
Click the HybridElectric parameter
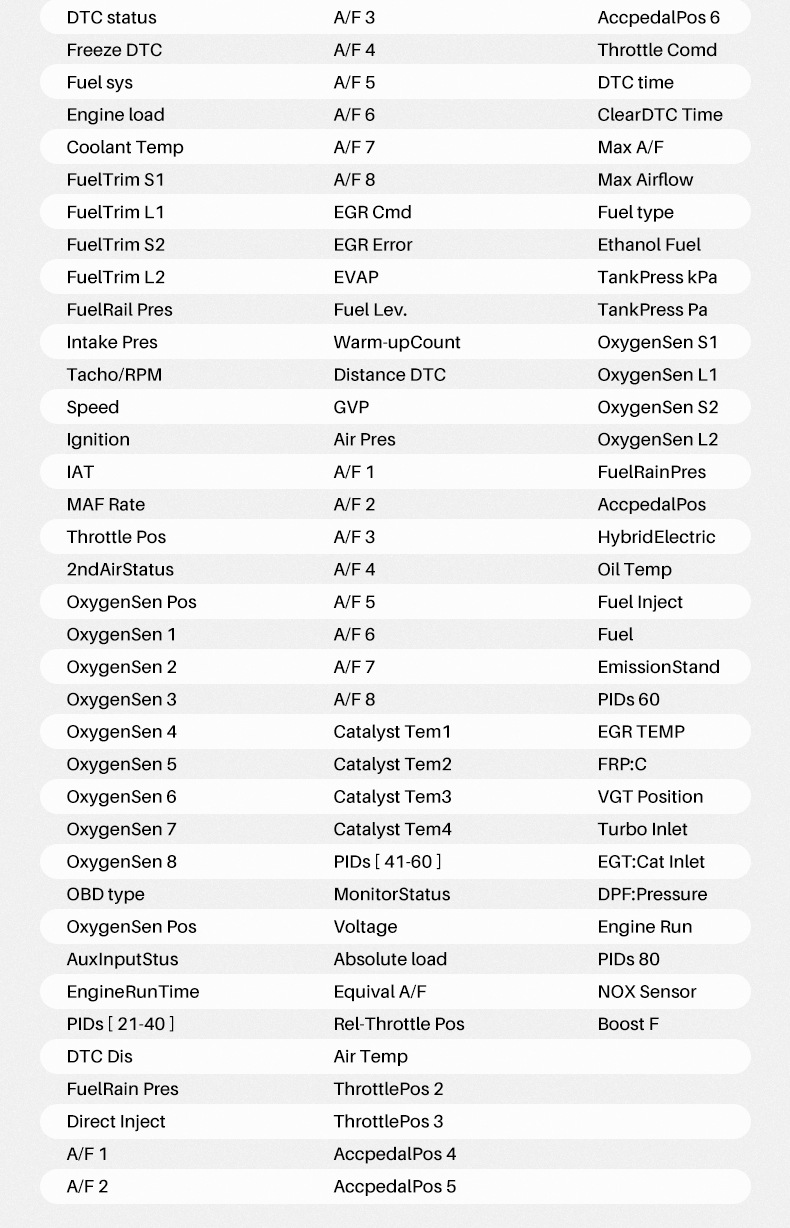(656, 537)
